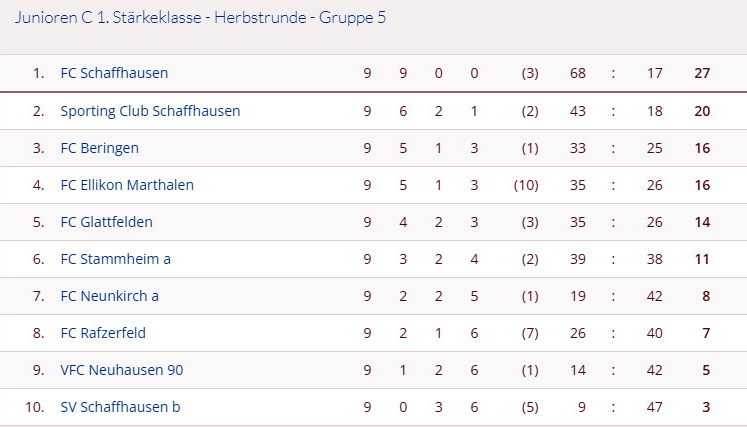Image resolution: width=747 pixels, height=427 pixels.
Task: Select Sporting Club Schaffhausen's 20 points value
Action: (x=702, y=111)
